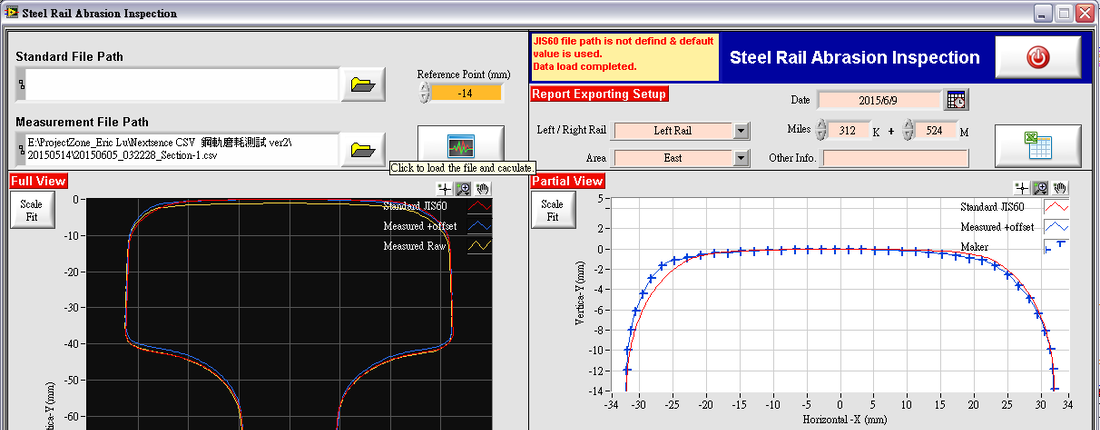The width and height of the screenshot is (1100, 430).
Task: Click the Date field showing 2015/6/9
Action: coord(879,100)
